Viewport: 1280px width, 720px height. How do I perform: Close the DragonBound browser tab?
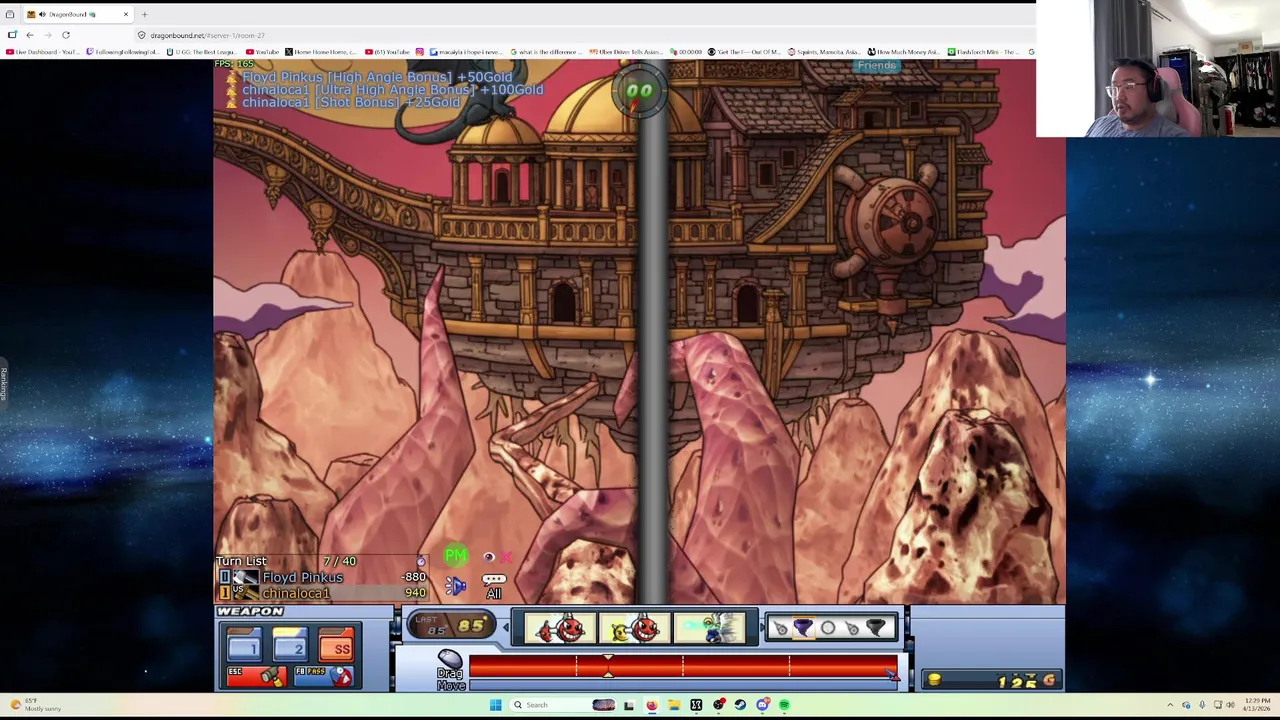(x=126, y=14)
